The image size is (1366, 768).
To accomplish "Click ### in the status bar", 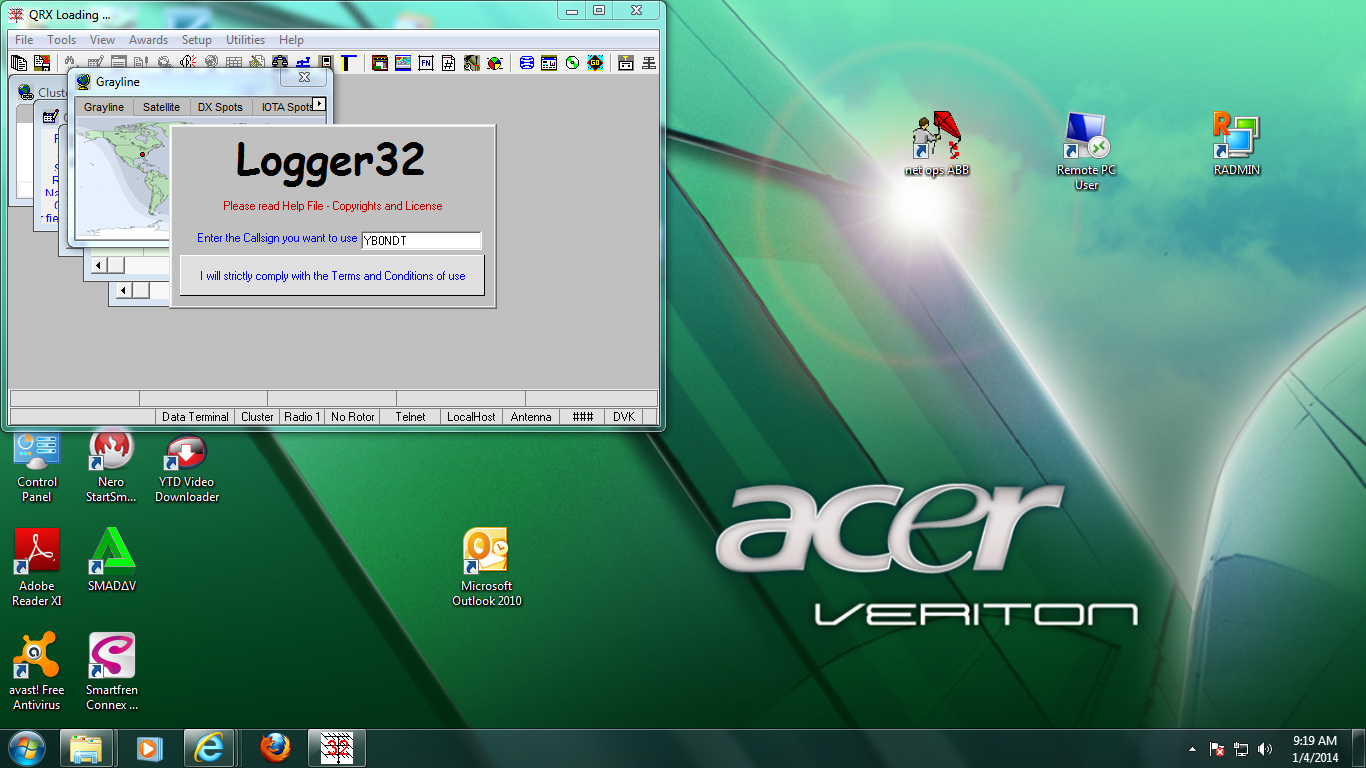I will (x=583, y=417).
